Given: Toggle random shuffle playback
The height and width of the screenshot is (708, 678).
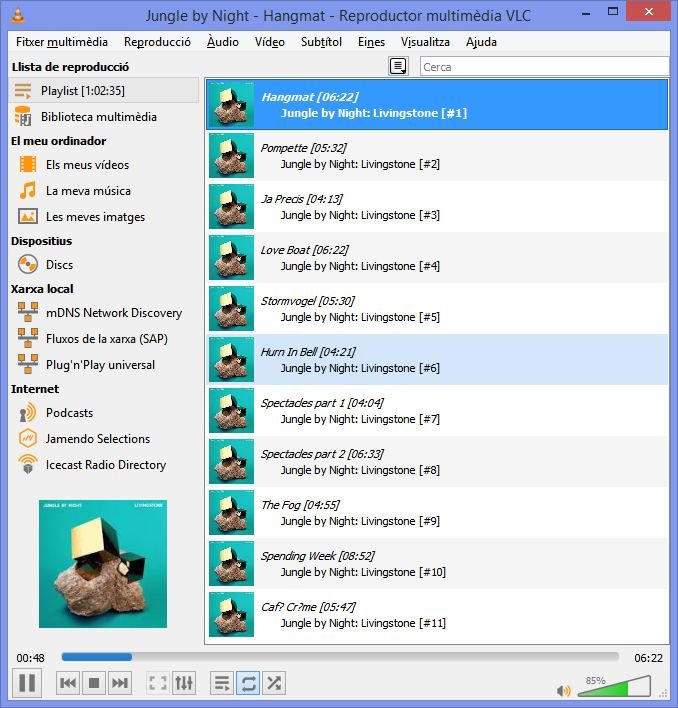Looking at the screenshot, I should coord(274,683).
